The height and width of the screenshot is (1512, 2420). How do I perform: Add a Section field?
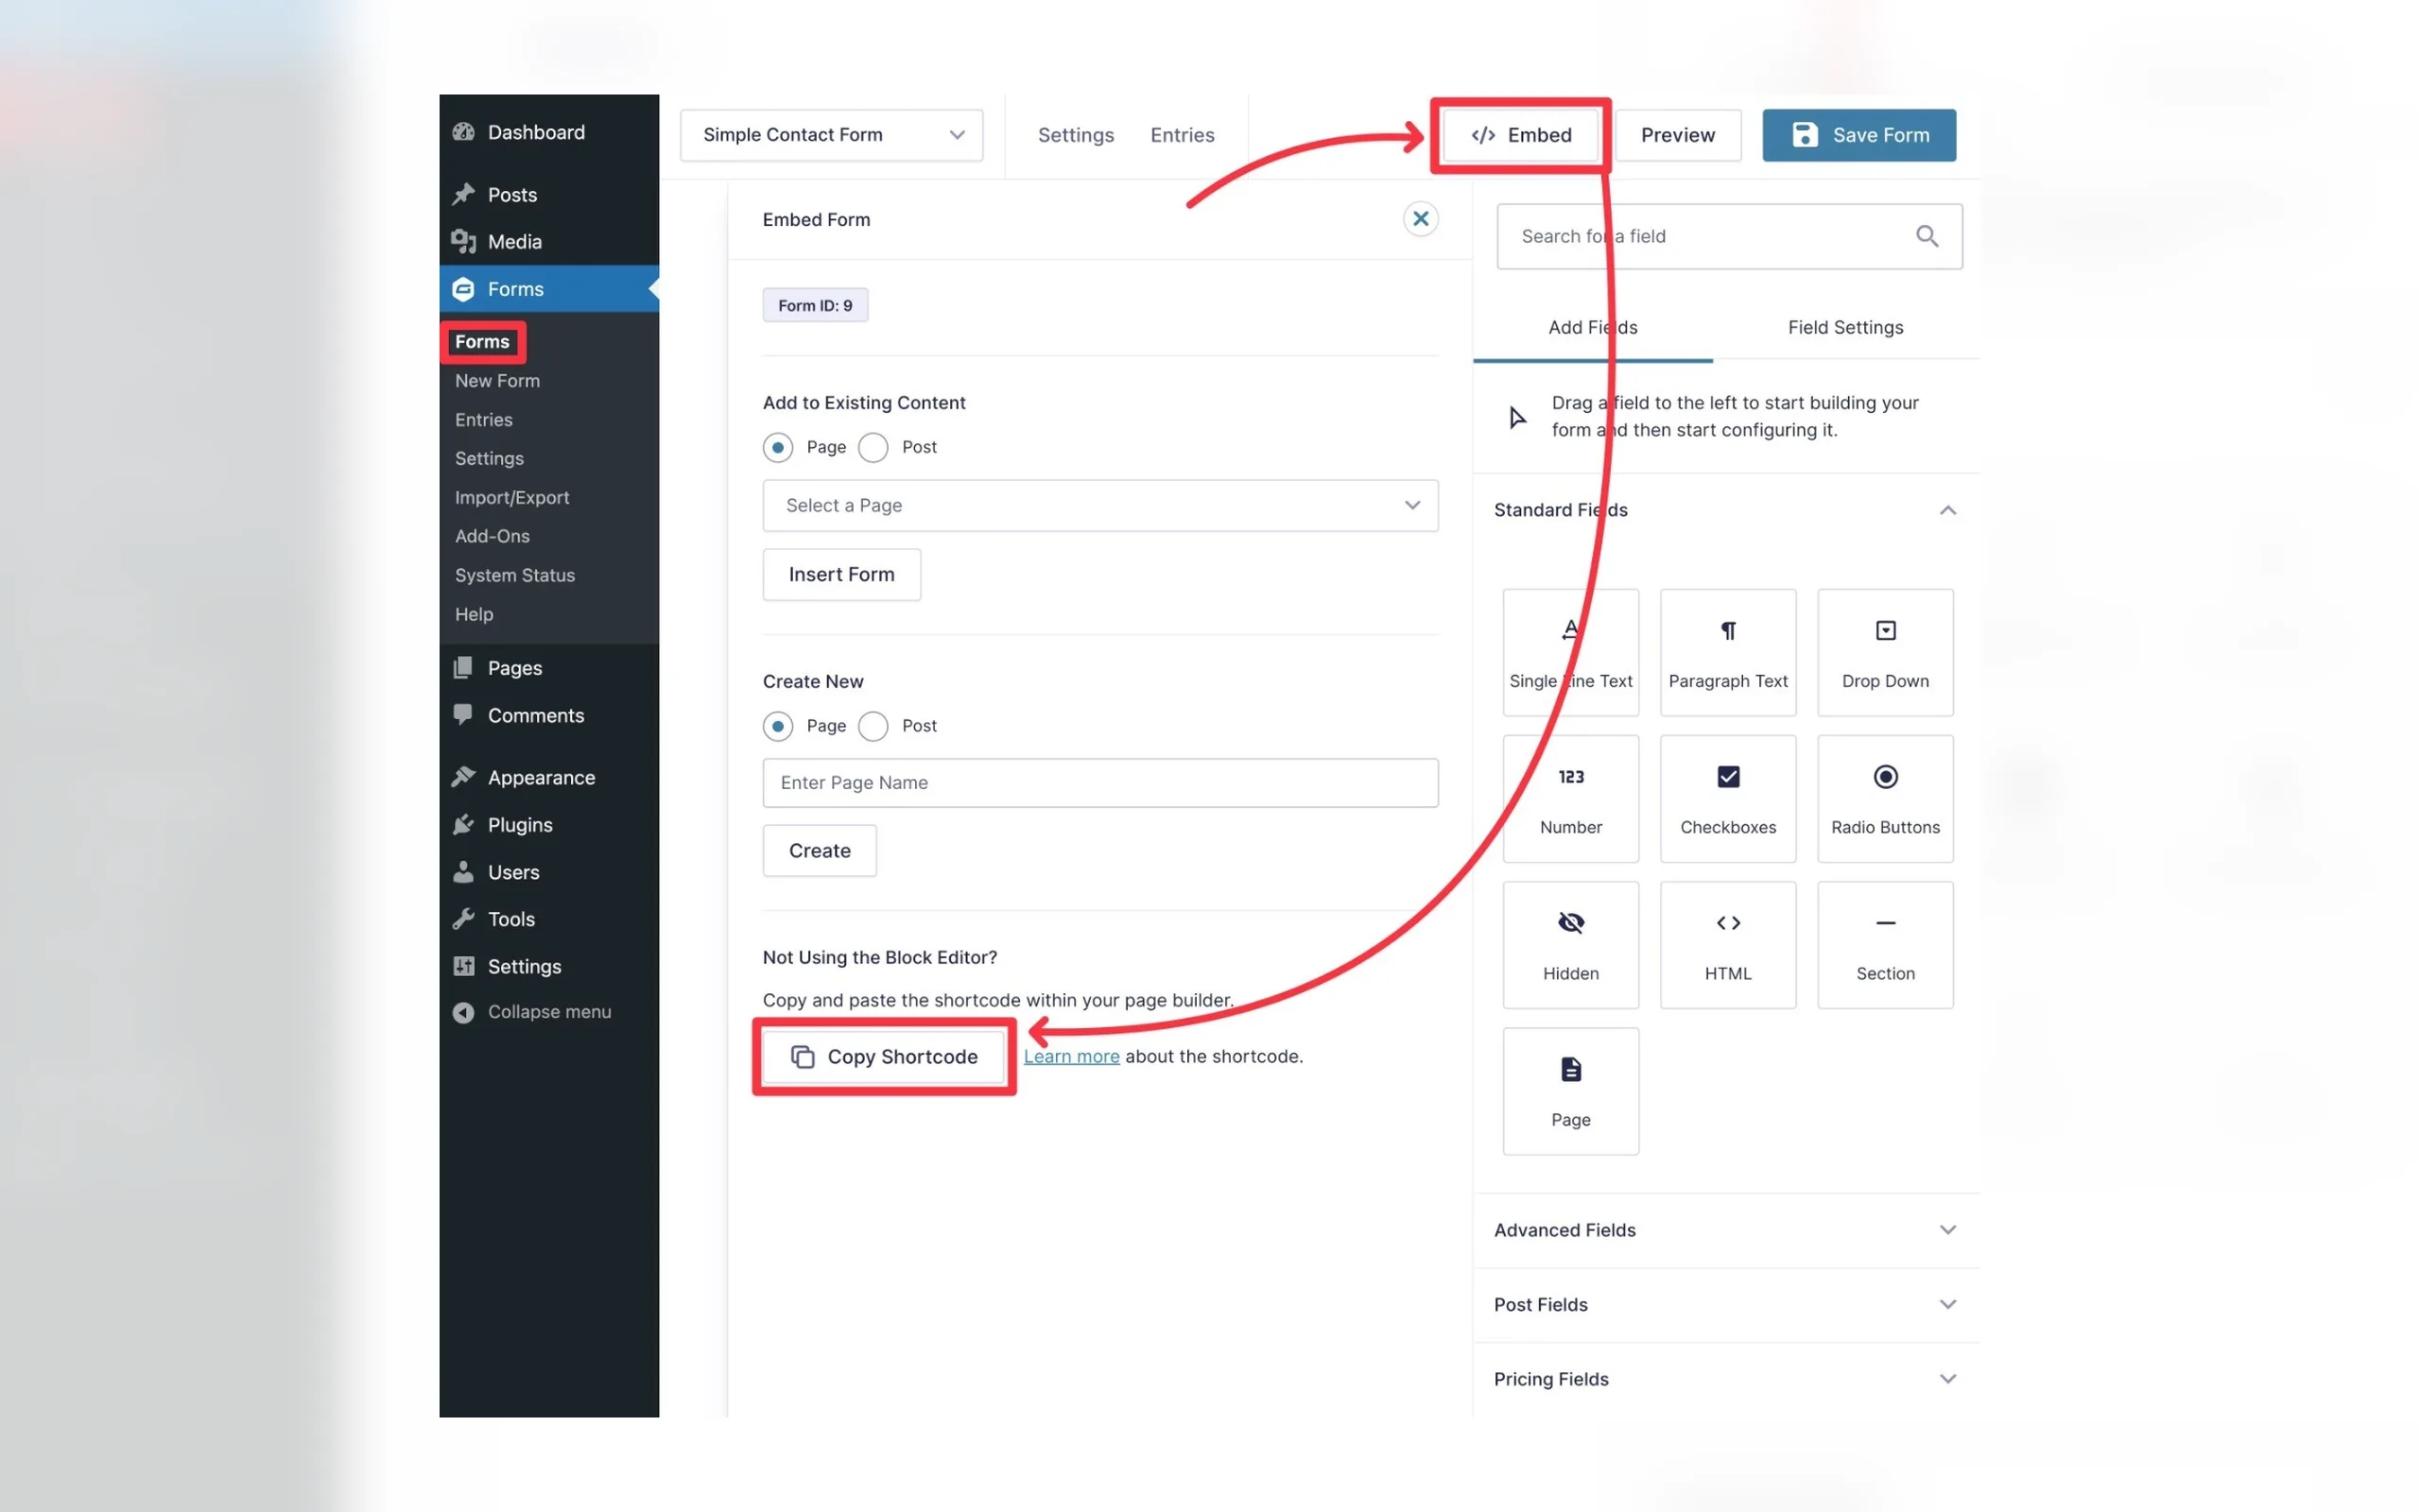[1885, 945]
